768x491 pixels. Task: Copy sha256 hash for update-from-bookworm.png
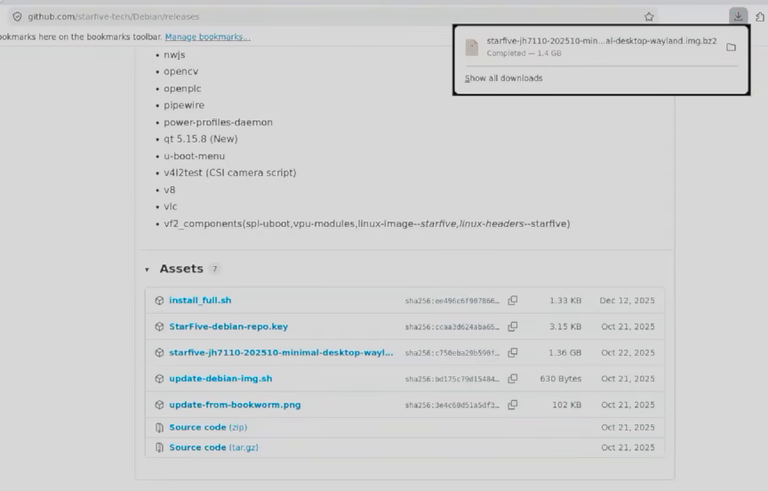pos(512,405)
